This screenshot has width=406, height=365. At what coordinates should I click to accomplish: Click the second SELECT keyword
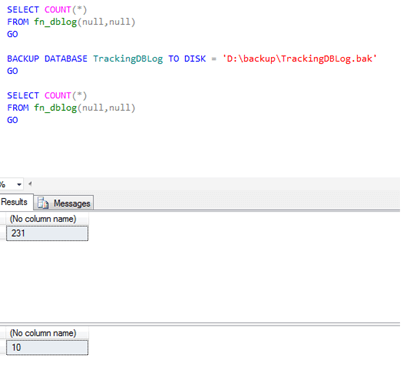[23, 96]
